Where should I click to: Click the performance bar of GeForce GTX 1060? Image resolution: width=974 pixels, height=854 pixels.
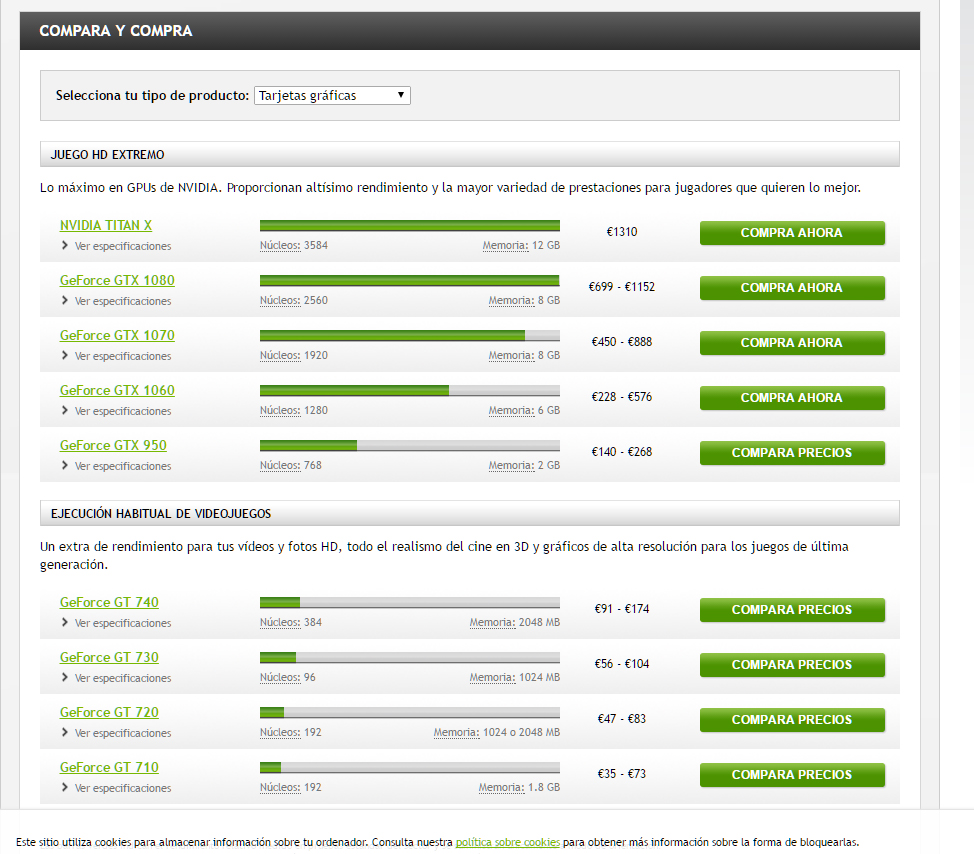(410, 391)
